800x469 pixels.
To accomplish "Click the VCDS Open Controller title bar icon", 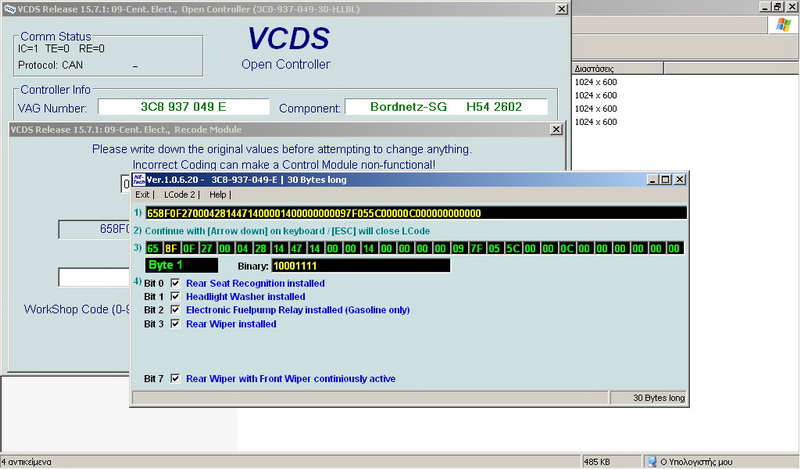I will click(x=9, y=9).
